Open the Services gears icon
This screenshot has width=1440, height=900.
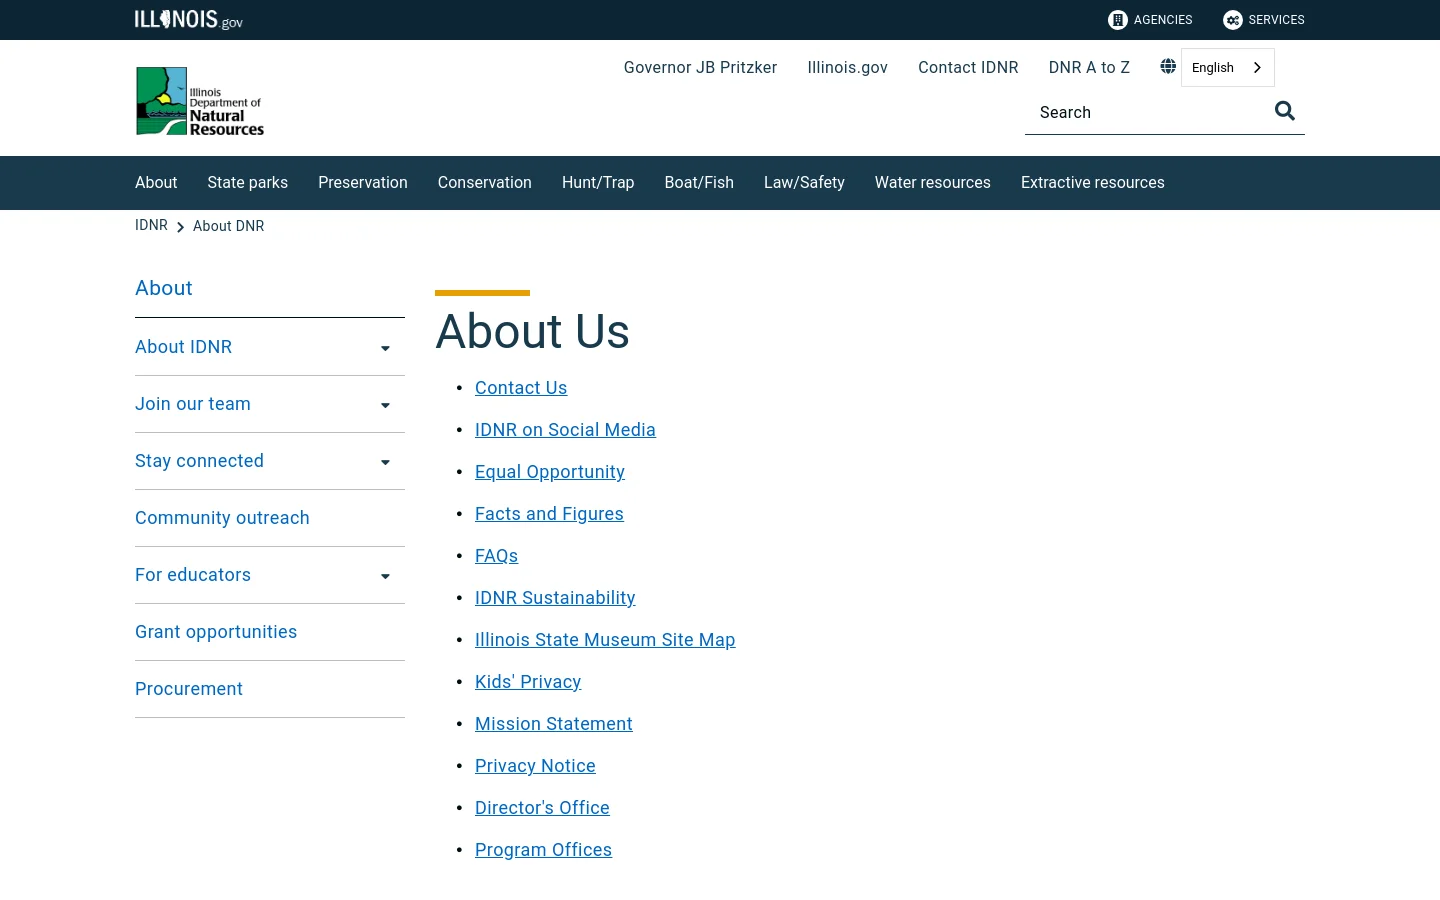[1233, 20]
